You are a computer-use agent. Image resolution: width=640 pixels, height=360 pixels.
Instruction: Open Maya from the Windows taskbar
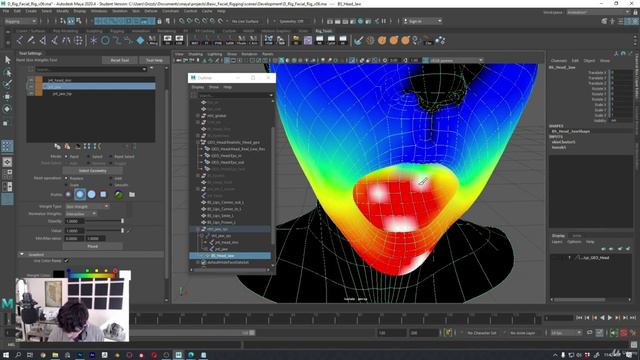point(178,355)
